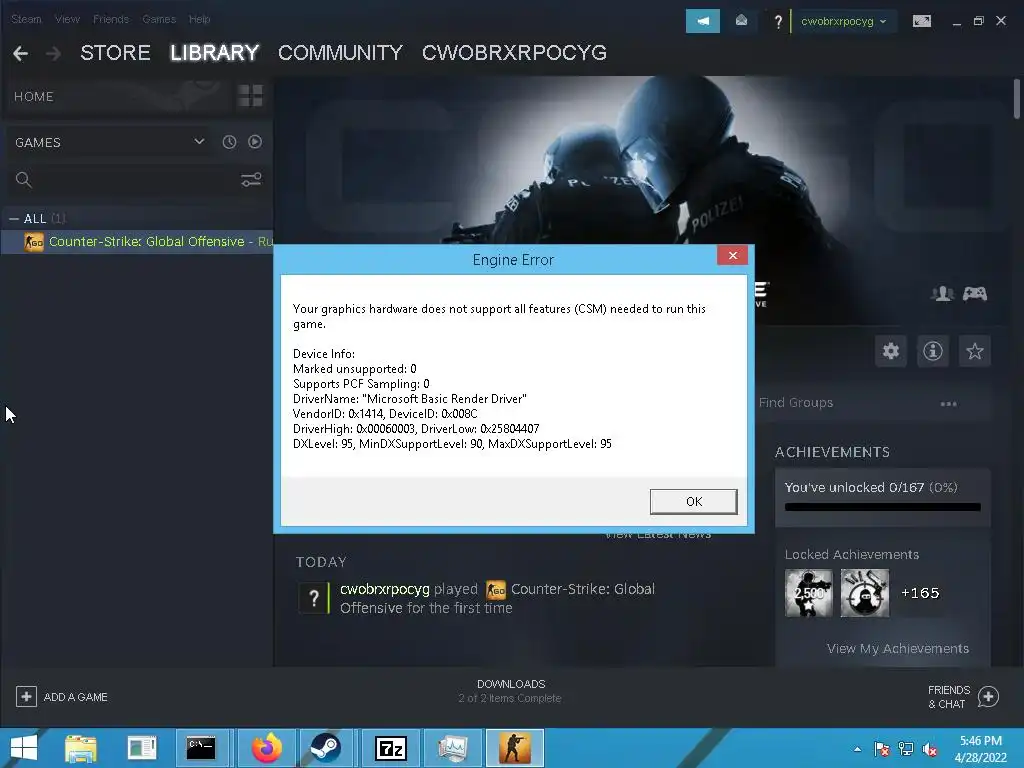Viewport: 1024px width, 768px height.
Task: Click View My Achievements link
Action: click(x=898, y=648)
